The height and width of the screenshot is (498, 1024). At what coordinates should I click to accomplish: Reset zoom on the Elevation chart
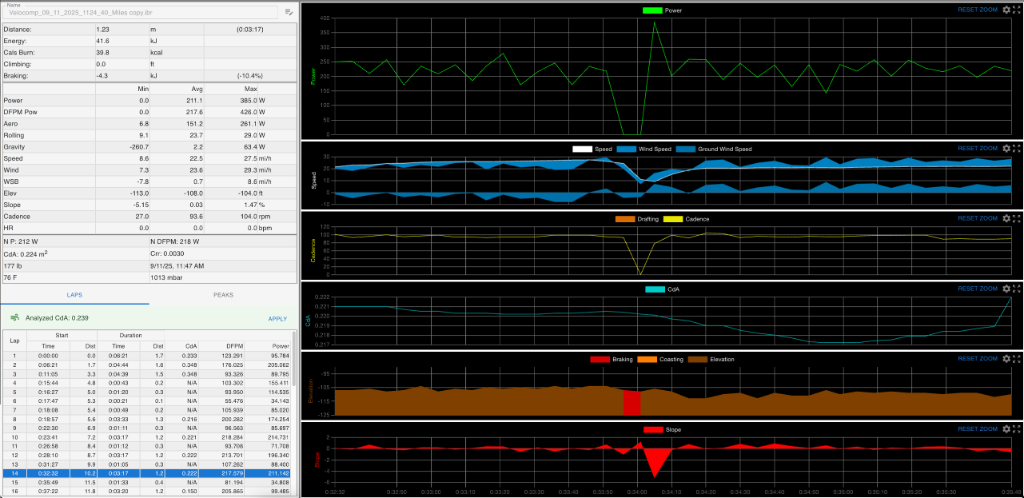coord(978,358)
